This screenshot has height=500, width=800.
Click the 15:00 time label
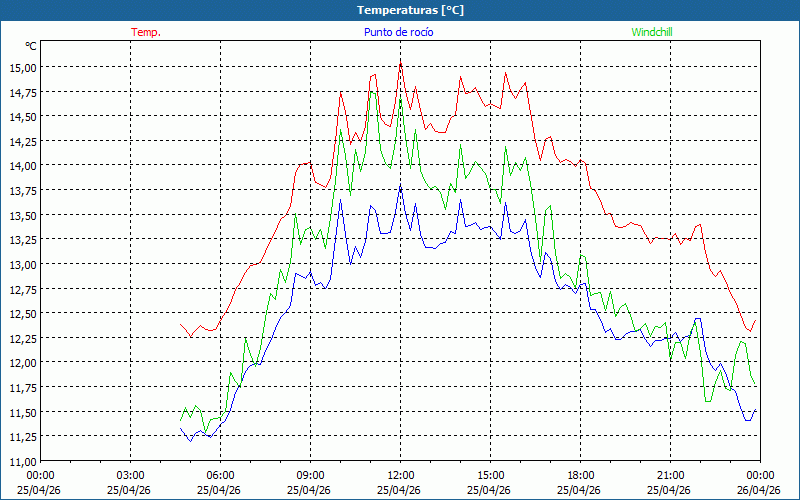pyautogui.click(x=490, y=475)
